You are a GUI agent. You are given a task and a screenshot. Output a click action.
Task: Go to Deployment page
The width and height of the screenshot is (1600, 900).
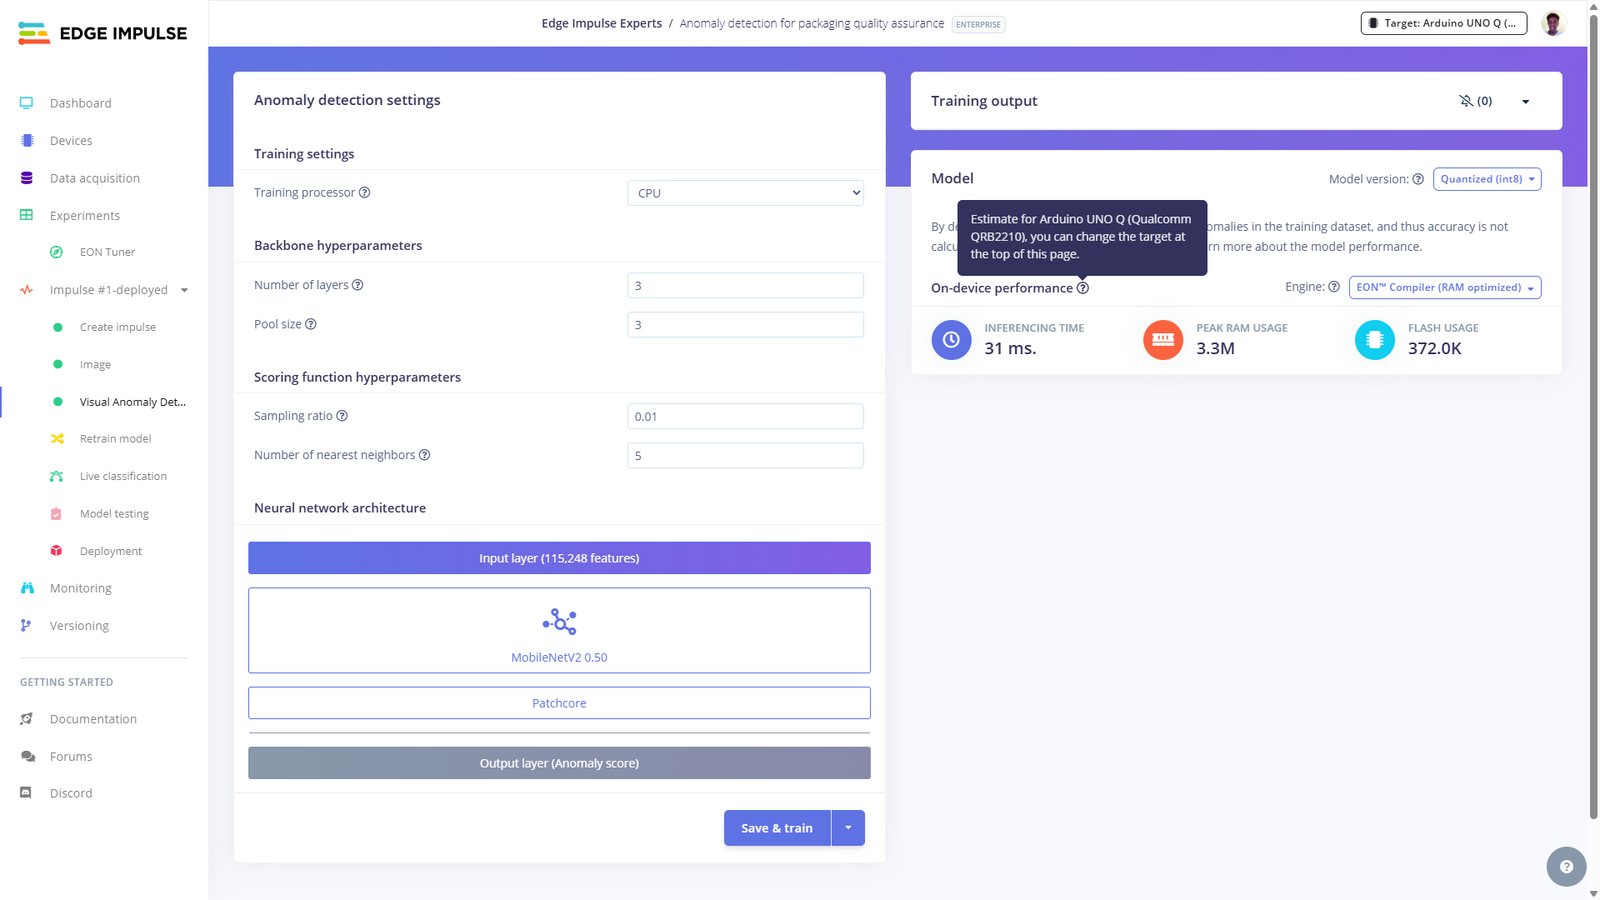click(111, 551)
